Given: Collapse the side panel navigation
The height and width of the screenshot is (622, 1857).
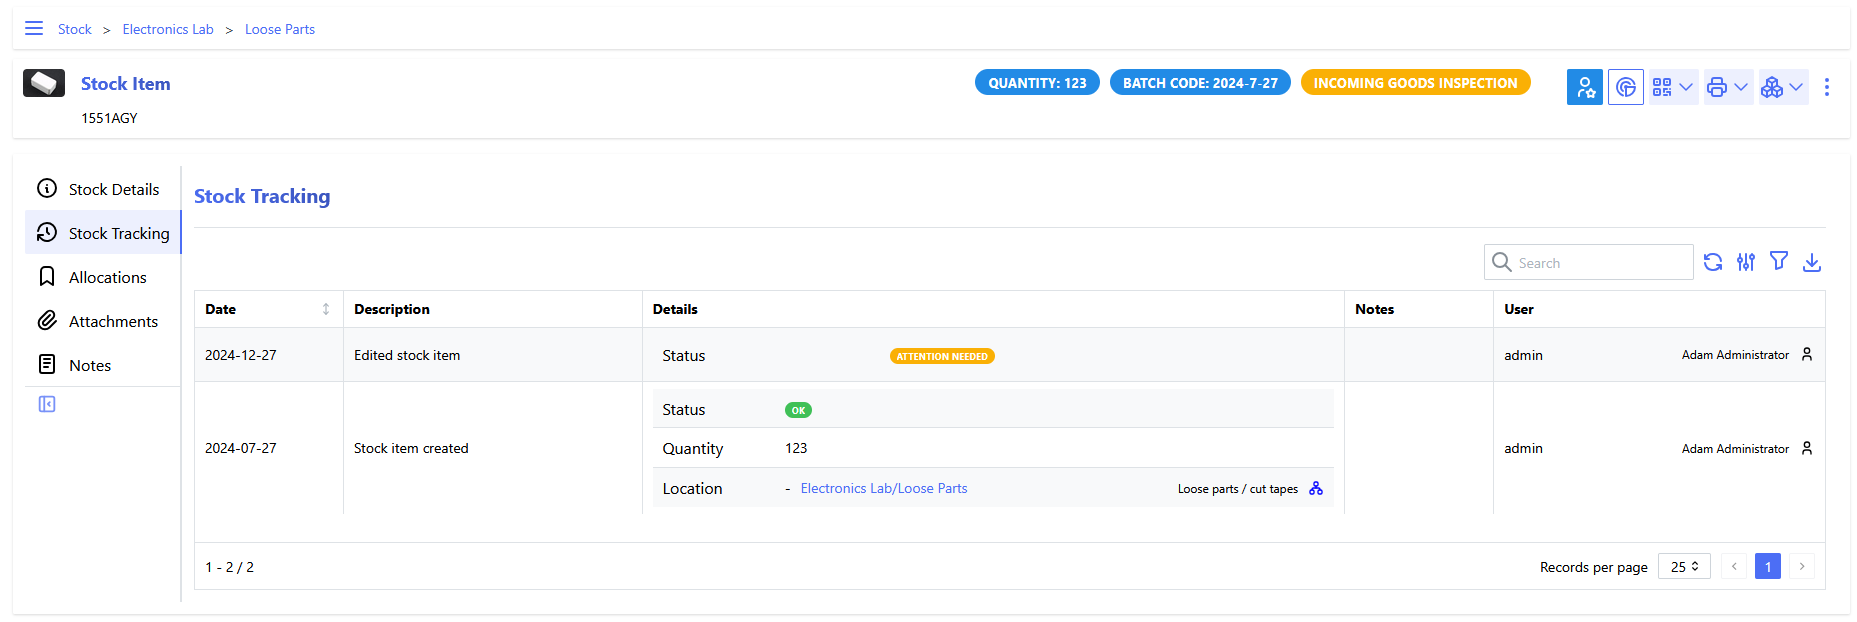Looking at the screenshot, I should [x=47, y=404].
